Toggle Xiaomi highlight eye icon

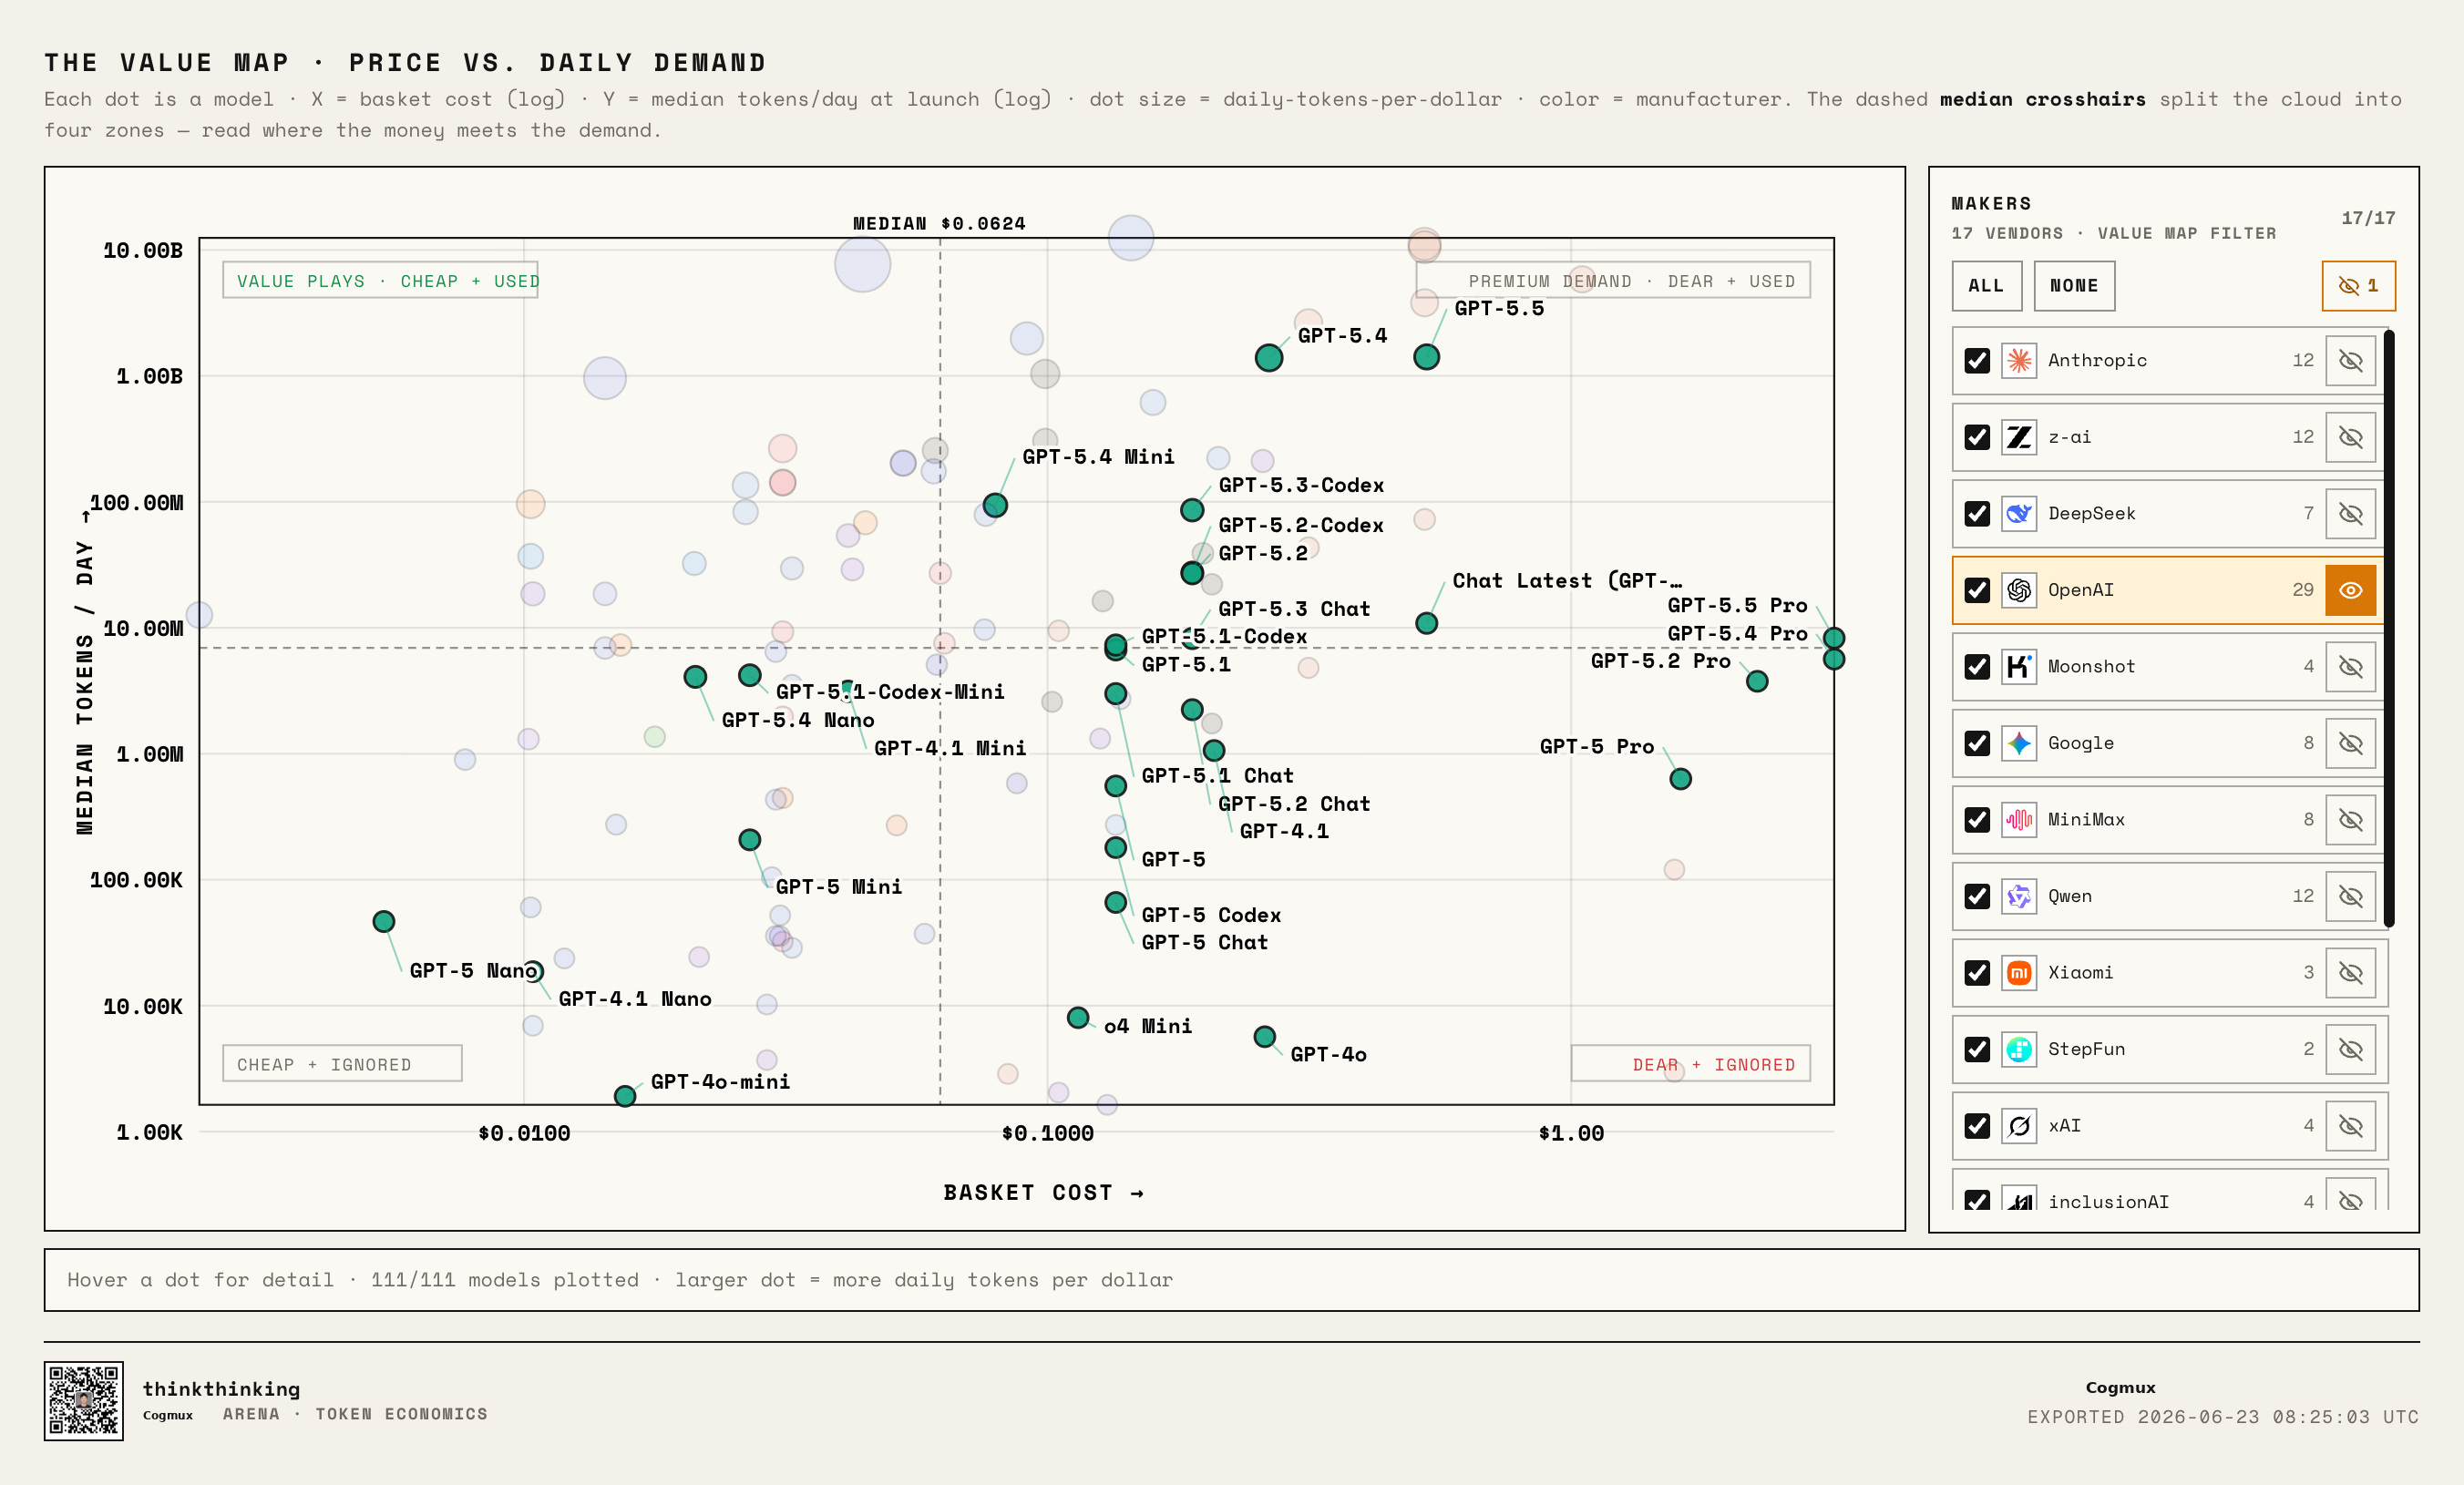pyautogui.click(x=2350, y=972)
